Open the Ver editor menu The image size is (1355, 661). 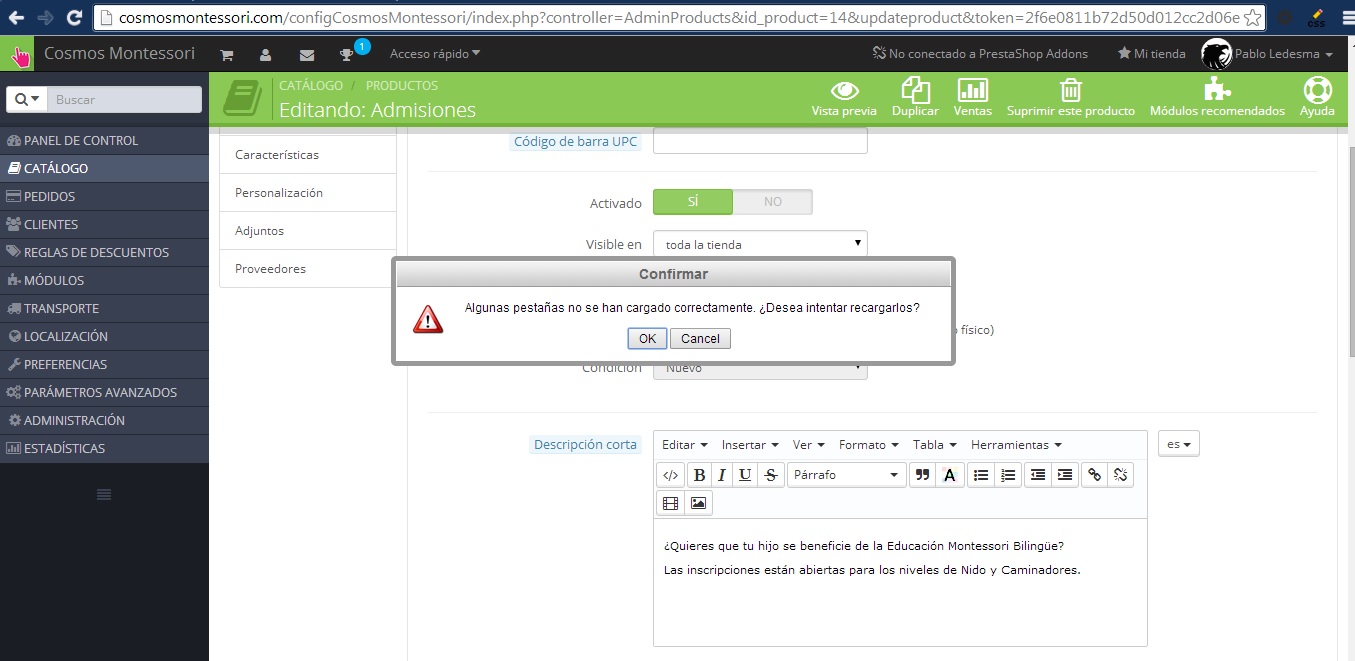tap(809, 445)
